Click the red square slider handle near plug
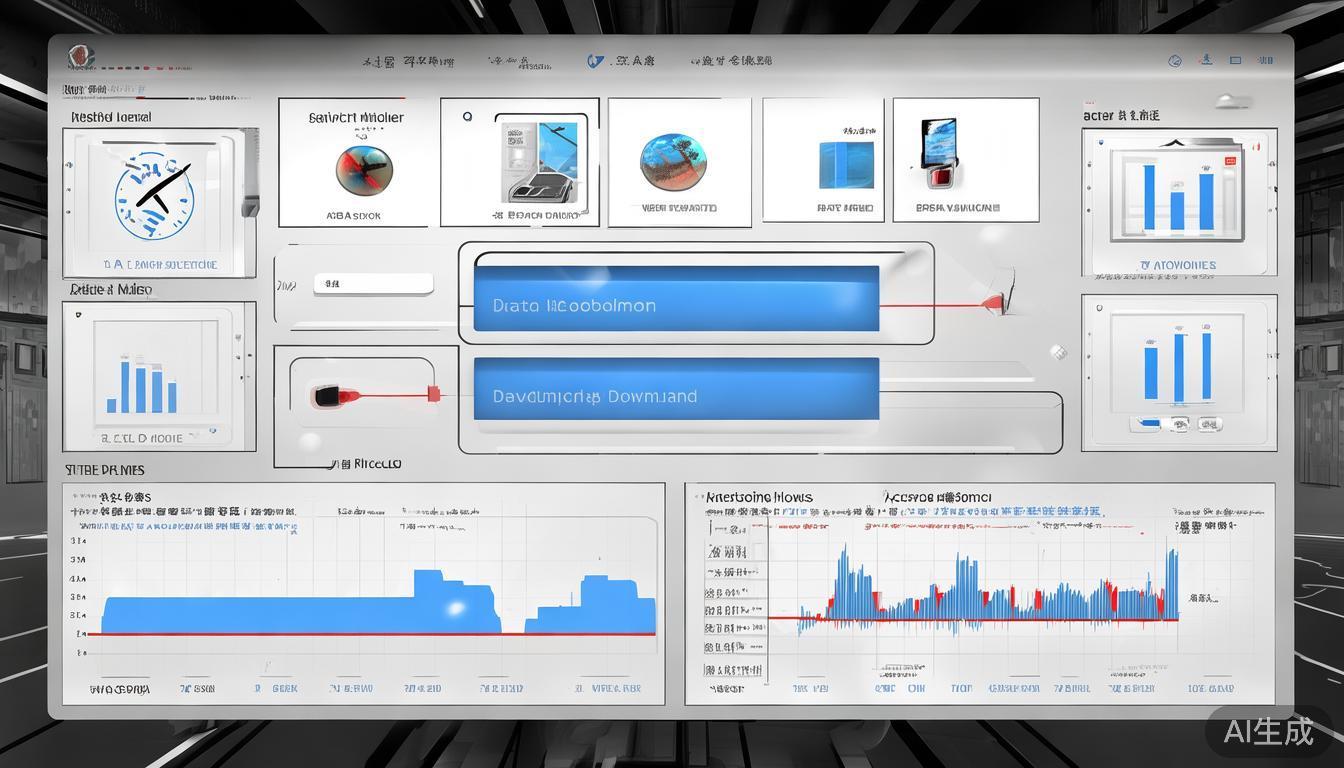Viewport: 1344px width, 768px height. coord(433,394)
